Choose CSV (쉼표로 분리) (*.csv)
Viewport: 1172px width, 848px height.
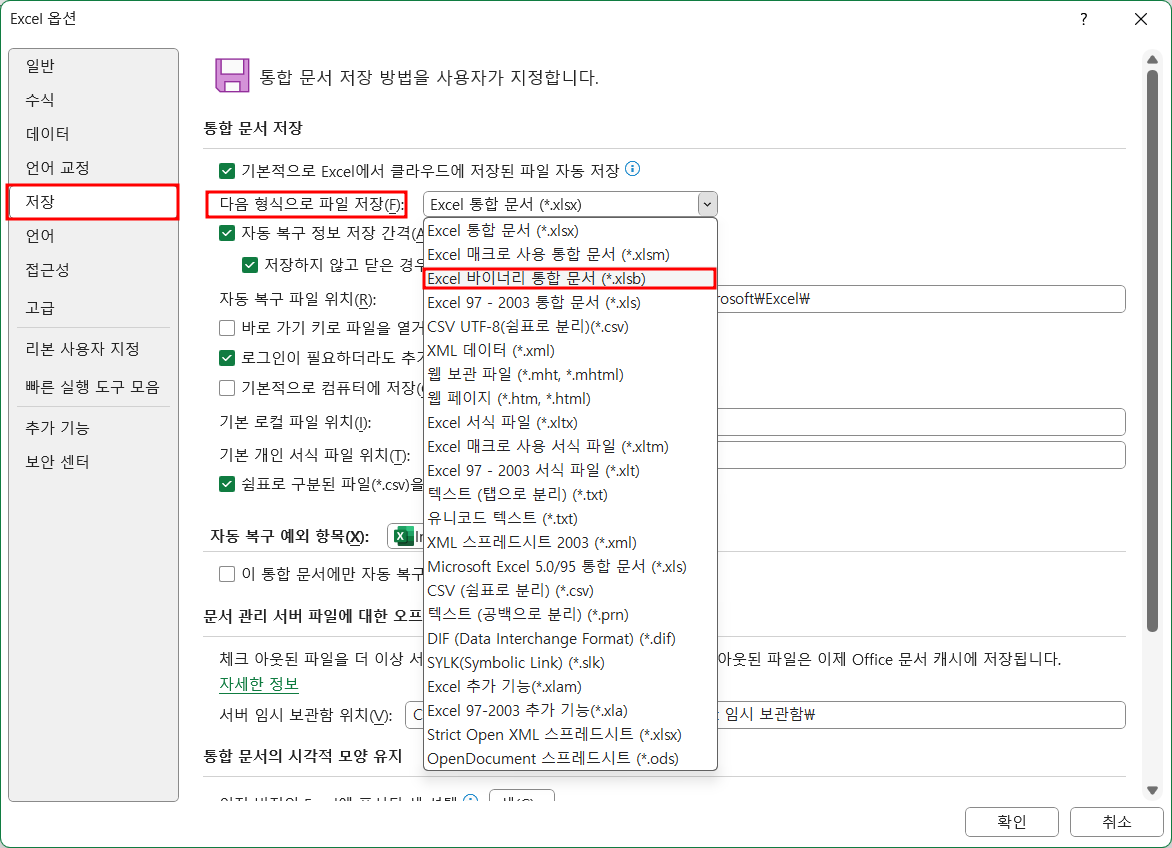pos(570,590)
